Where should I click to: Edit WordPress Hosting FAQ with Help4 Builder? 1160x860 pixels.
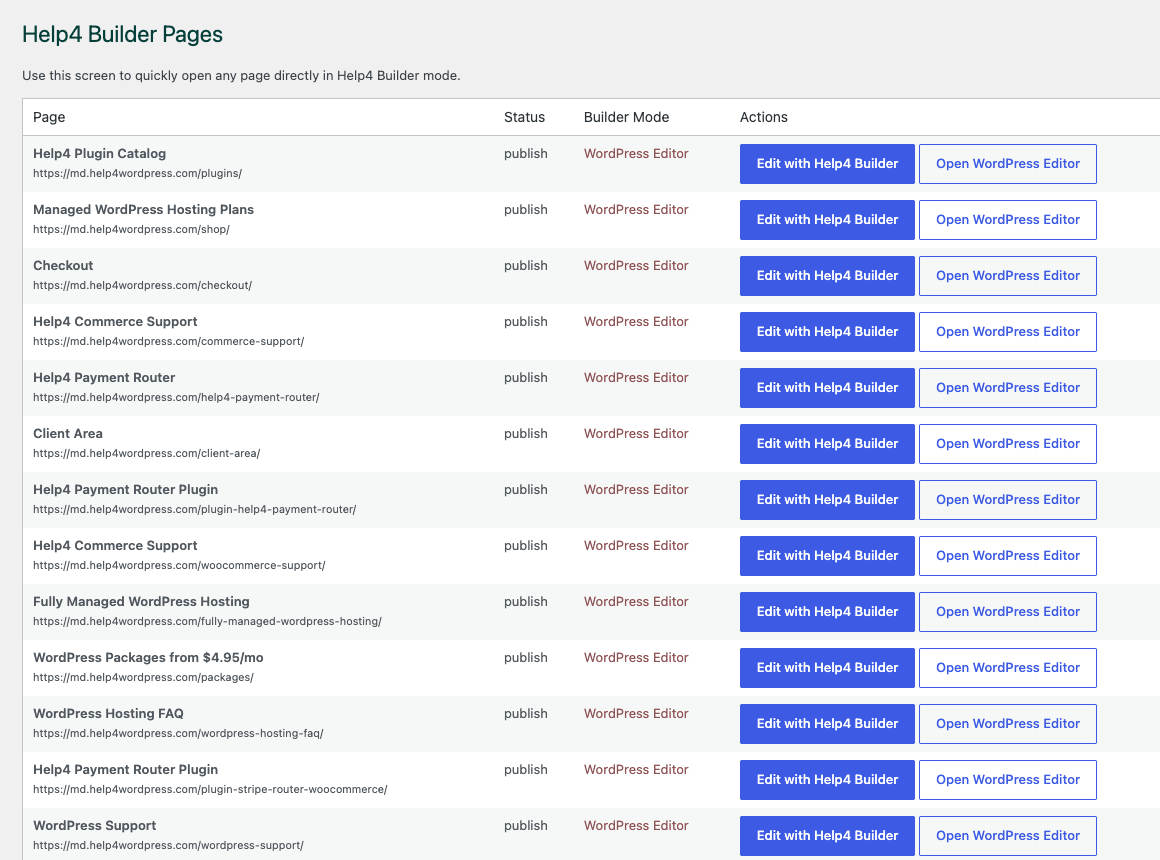click(x=827, y=724)
